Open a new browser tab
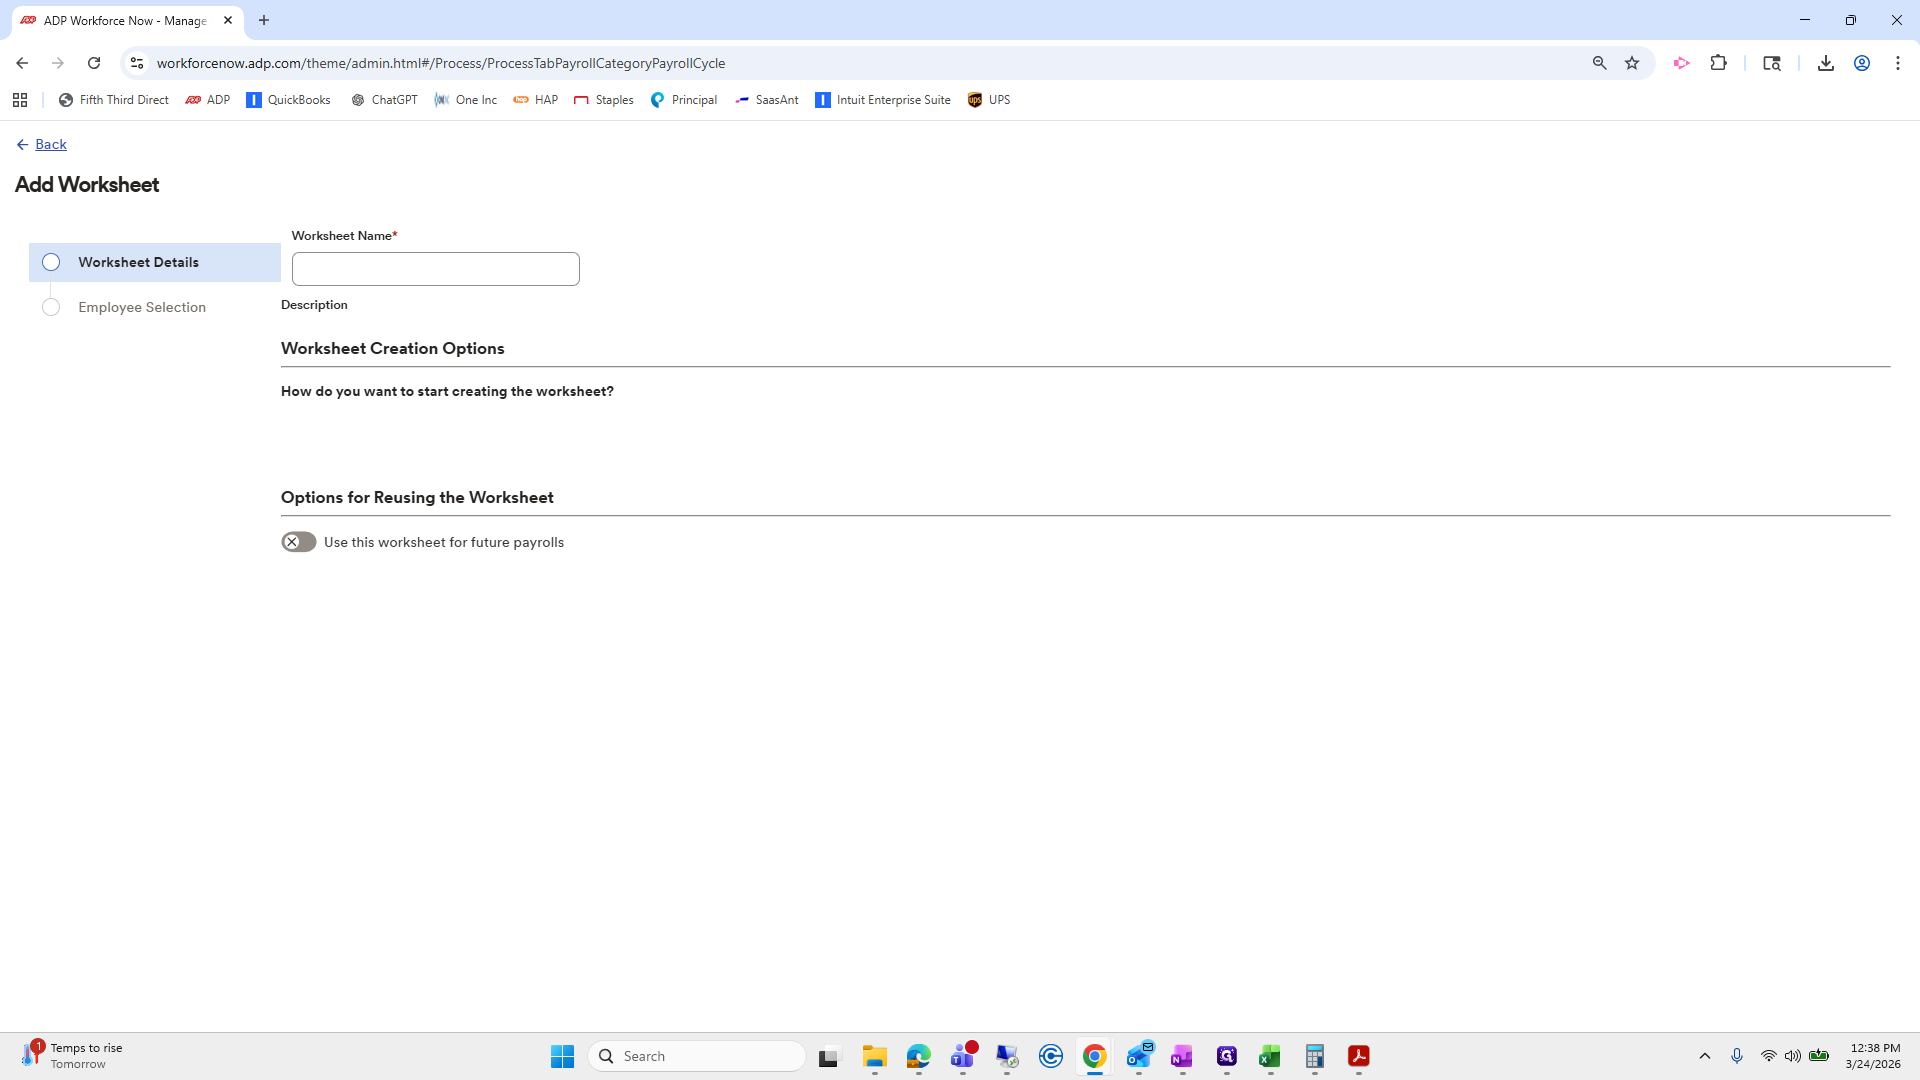The image size is (1920, 1080). (x=264, y=20)
